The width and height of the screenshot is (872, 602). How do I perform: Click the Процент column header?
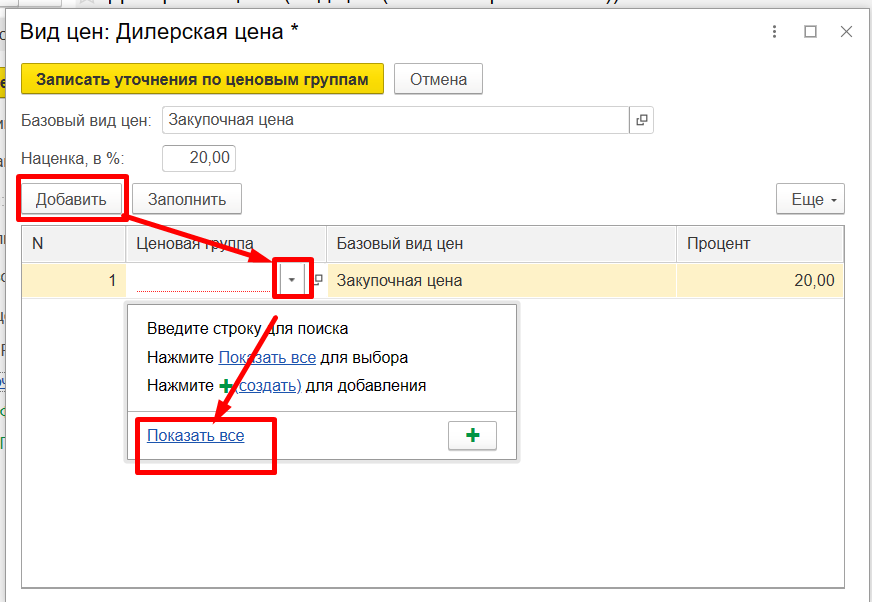[x=759, y=244]
